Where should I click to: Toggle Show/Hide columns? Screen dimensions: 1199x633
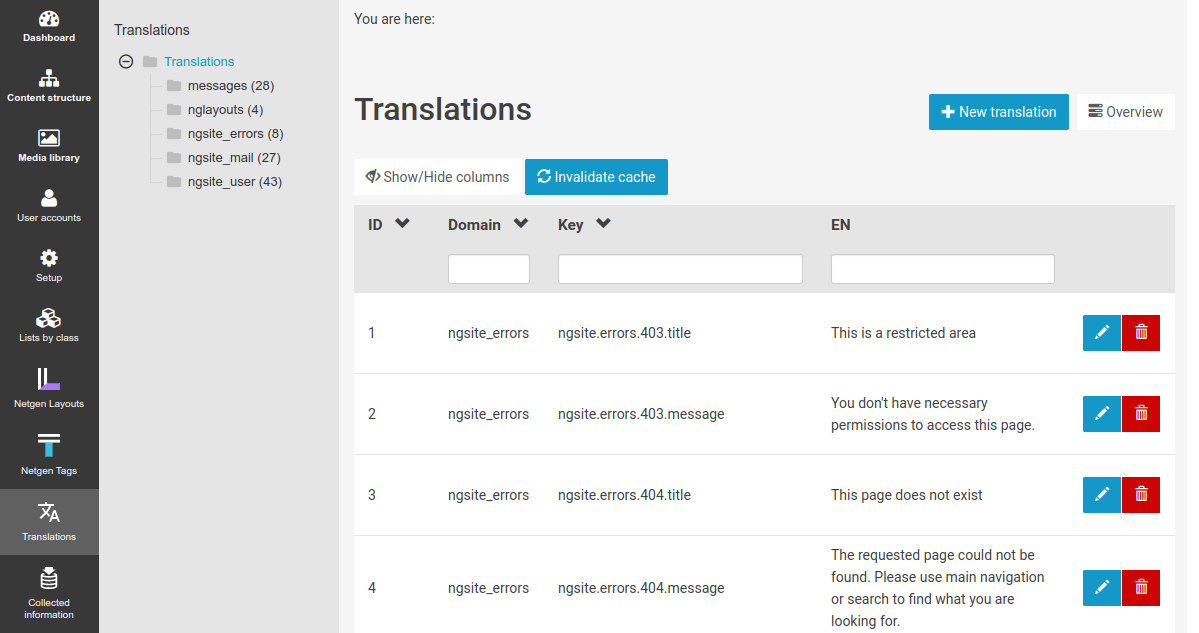[438, 177]
